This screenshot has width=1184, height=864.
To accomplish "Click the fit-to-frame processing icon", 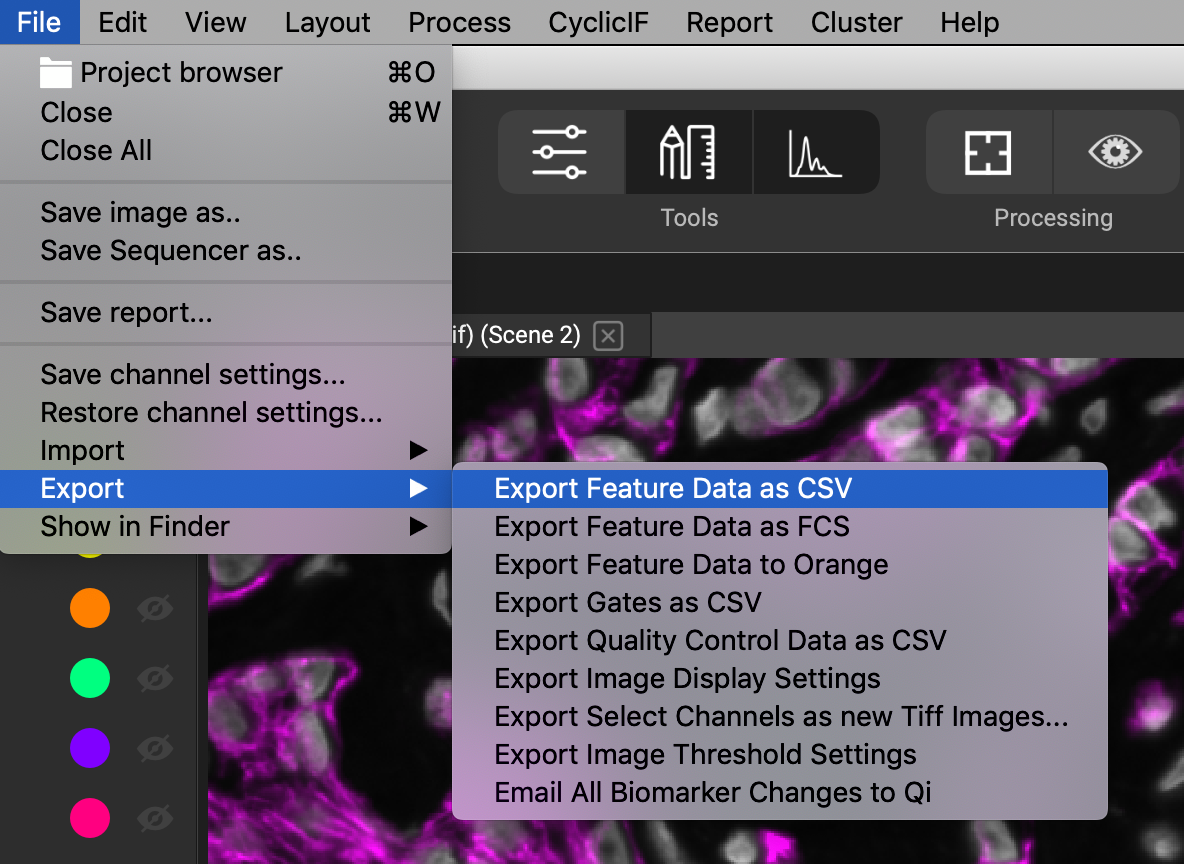I will coord(988,152).
